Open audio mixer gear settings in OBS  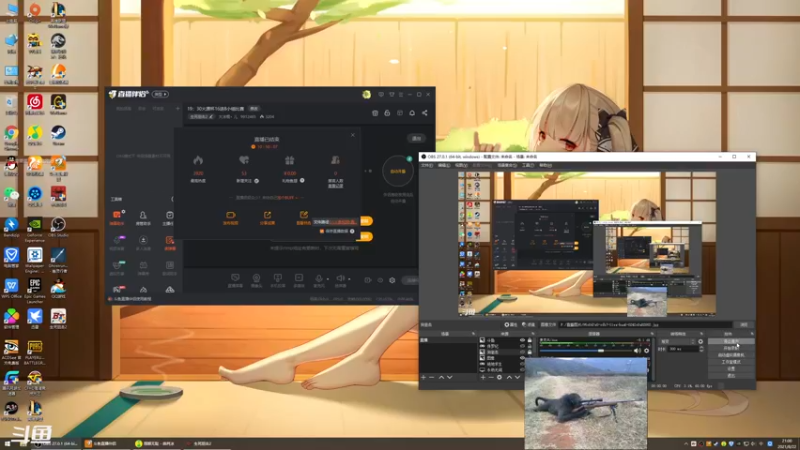pos(646,351)
